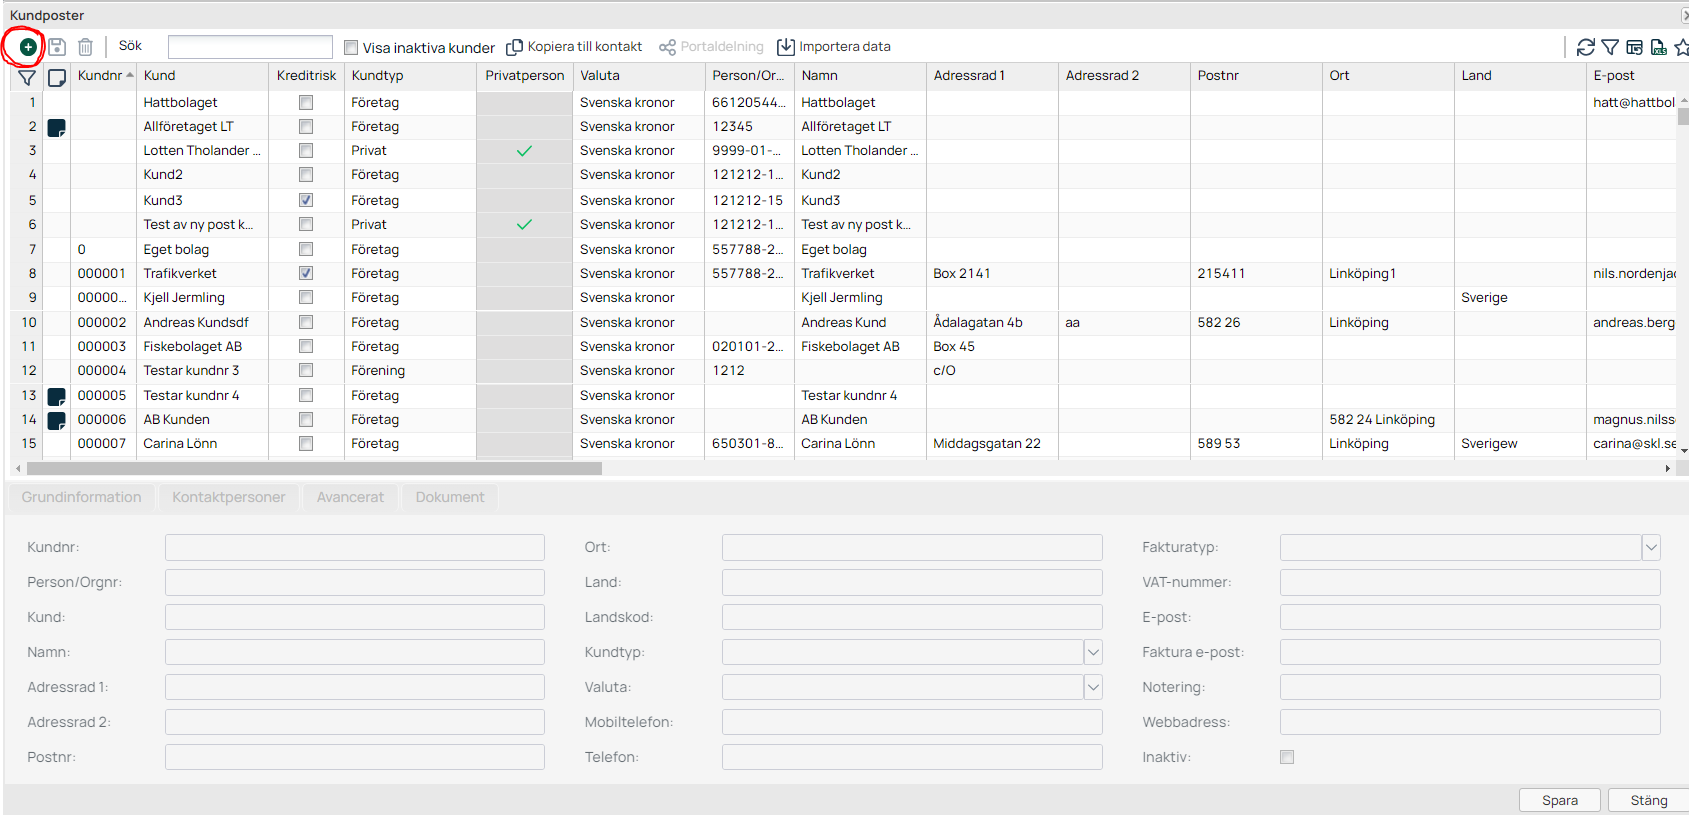The width and height of the screenshot is (1689, 815).
Task: Click the Webbadress input field
Action: coord(1470,722)
